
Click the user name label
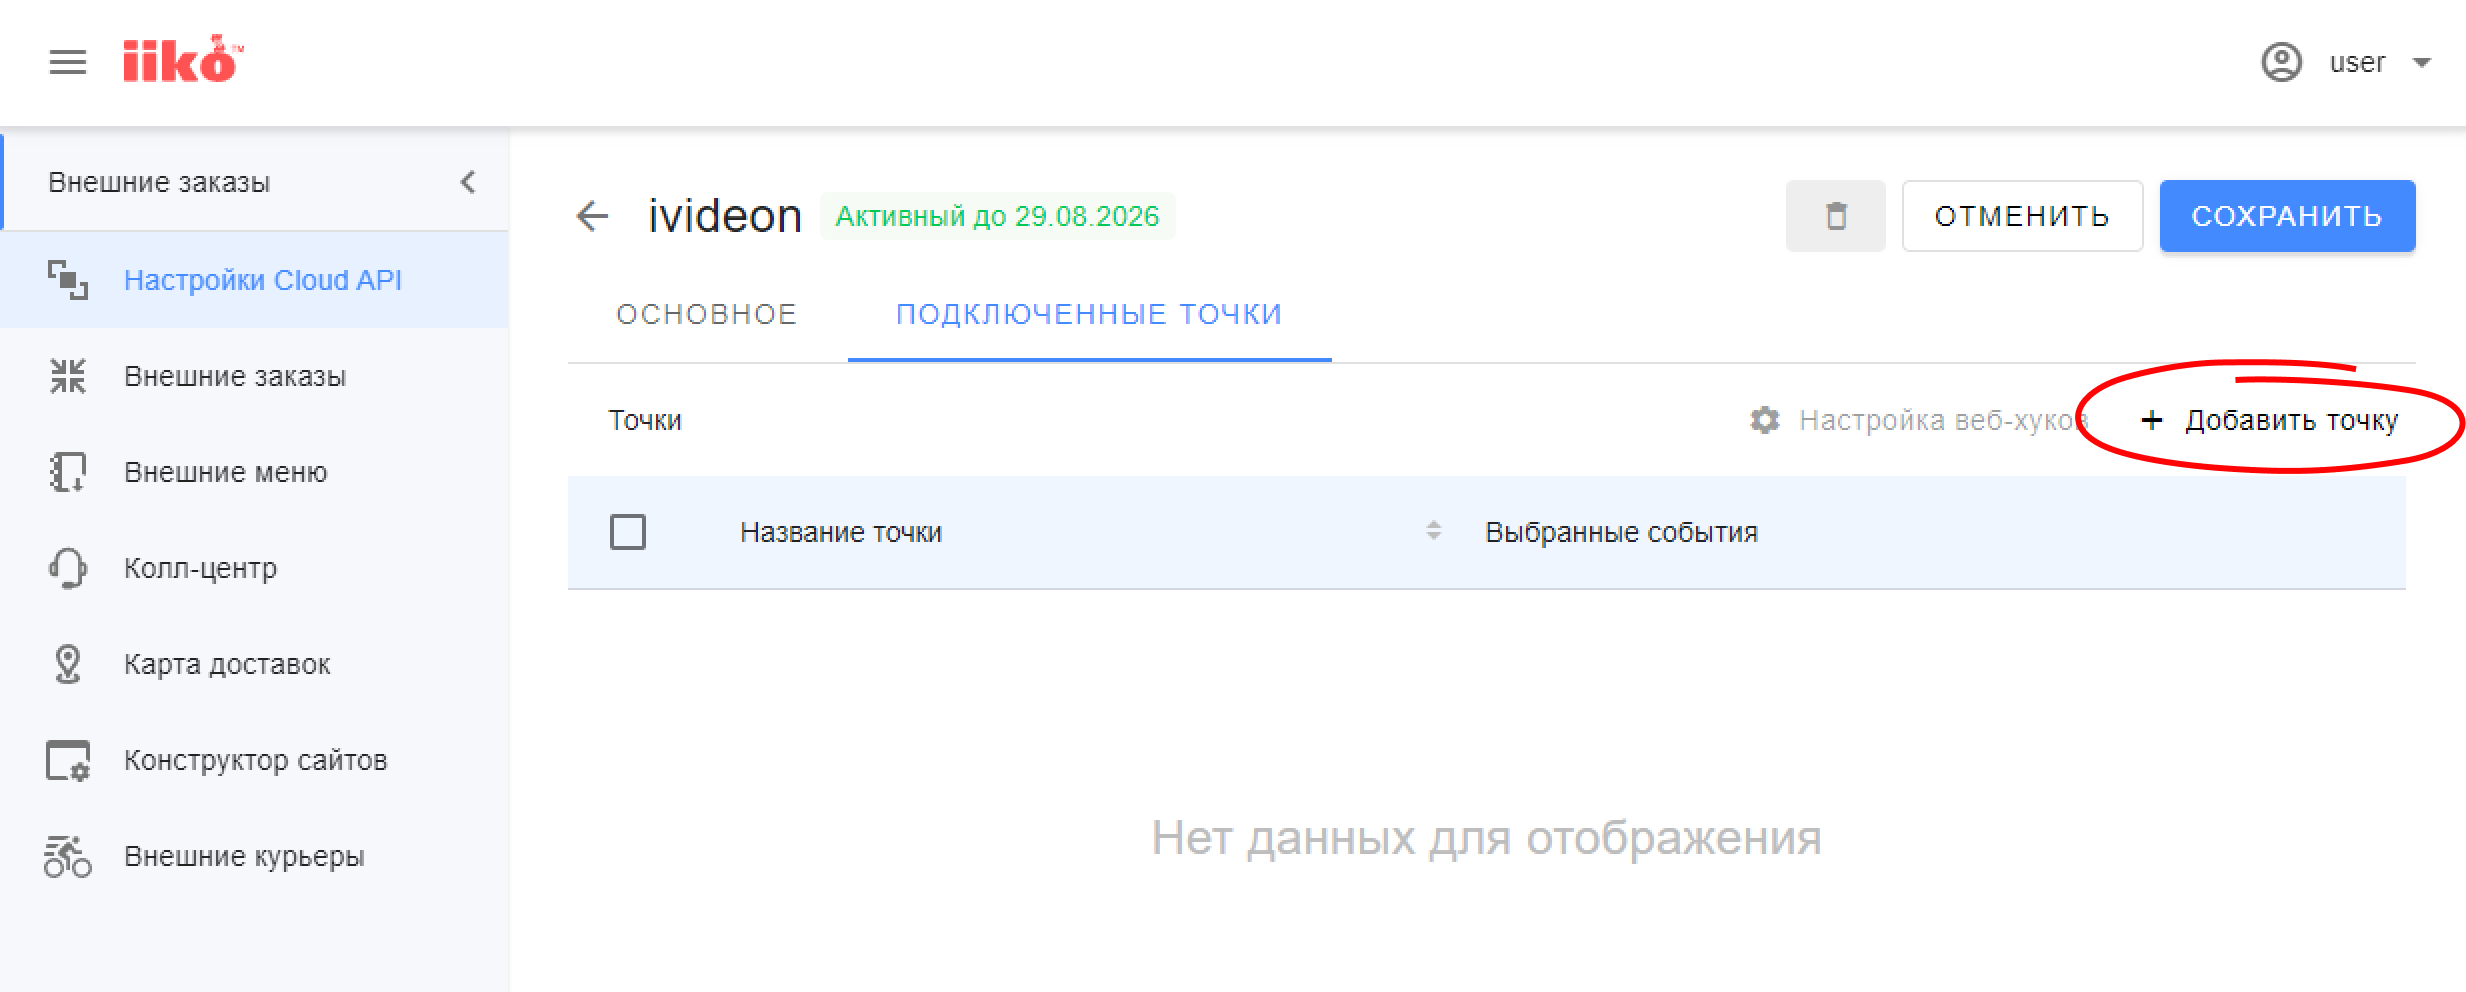click(x=2357, y=63)
